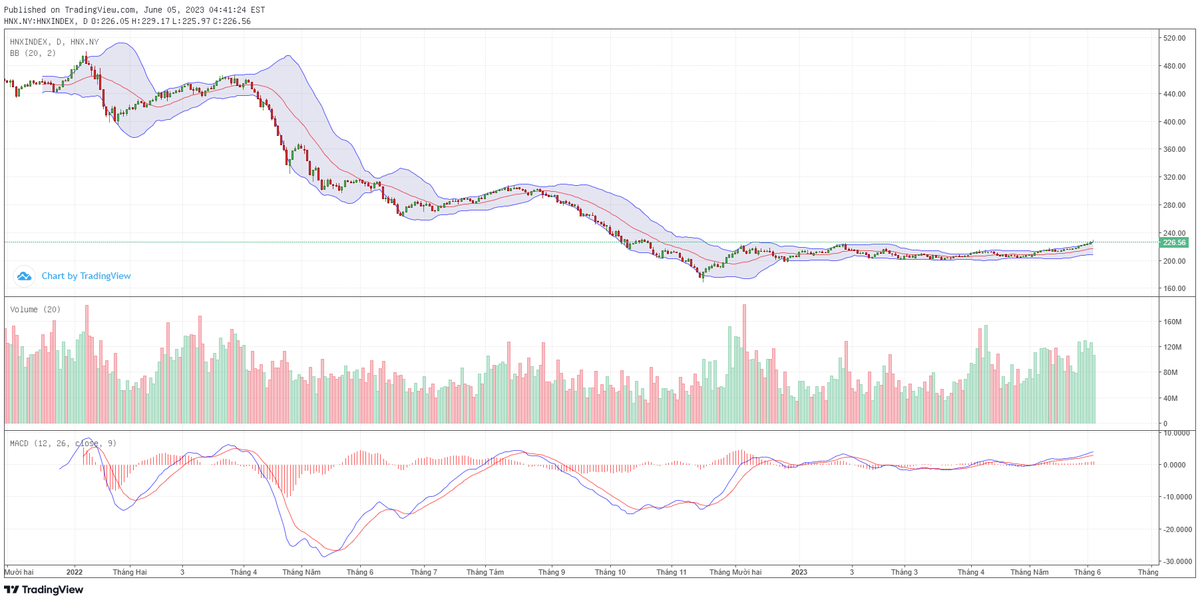Click the 0.0000 MACD axis label

coord(1174,465)
